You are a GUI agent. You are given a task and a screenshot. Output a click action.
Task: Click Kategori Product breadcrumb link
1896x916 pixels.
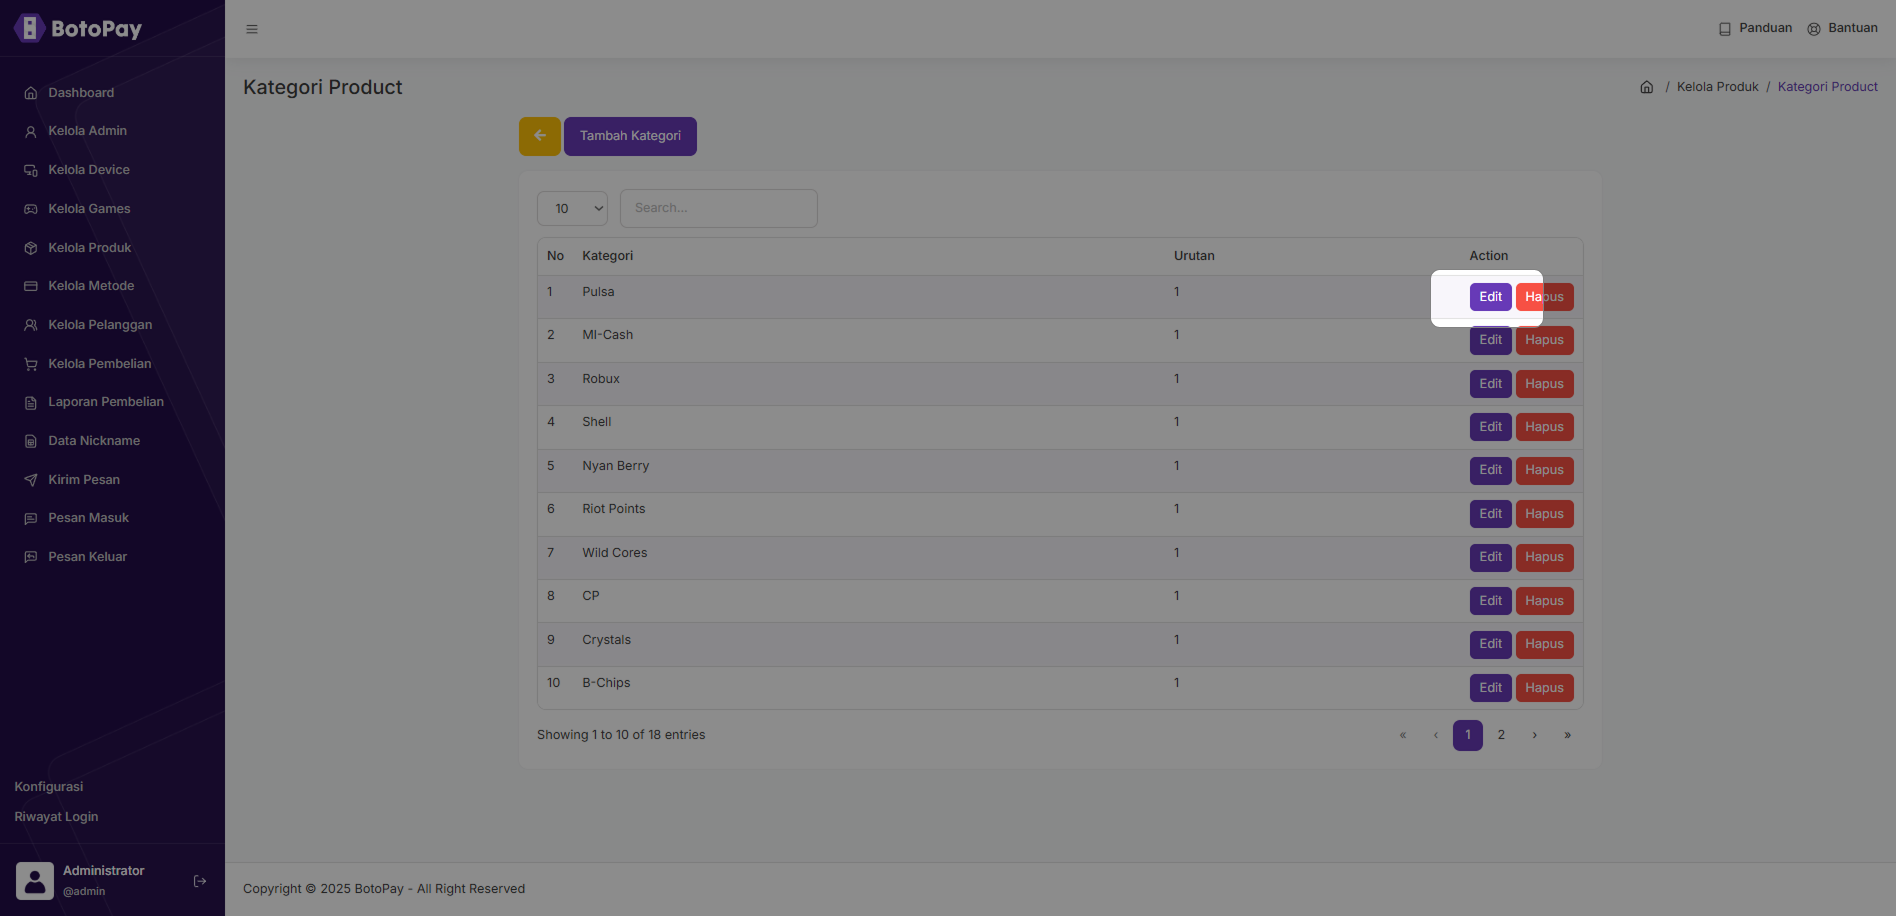click(1827, 87)
